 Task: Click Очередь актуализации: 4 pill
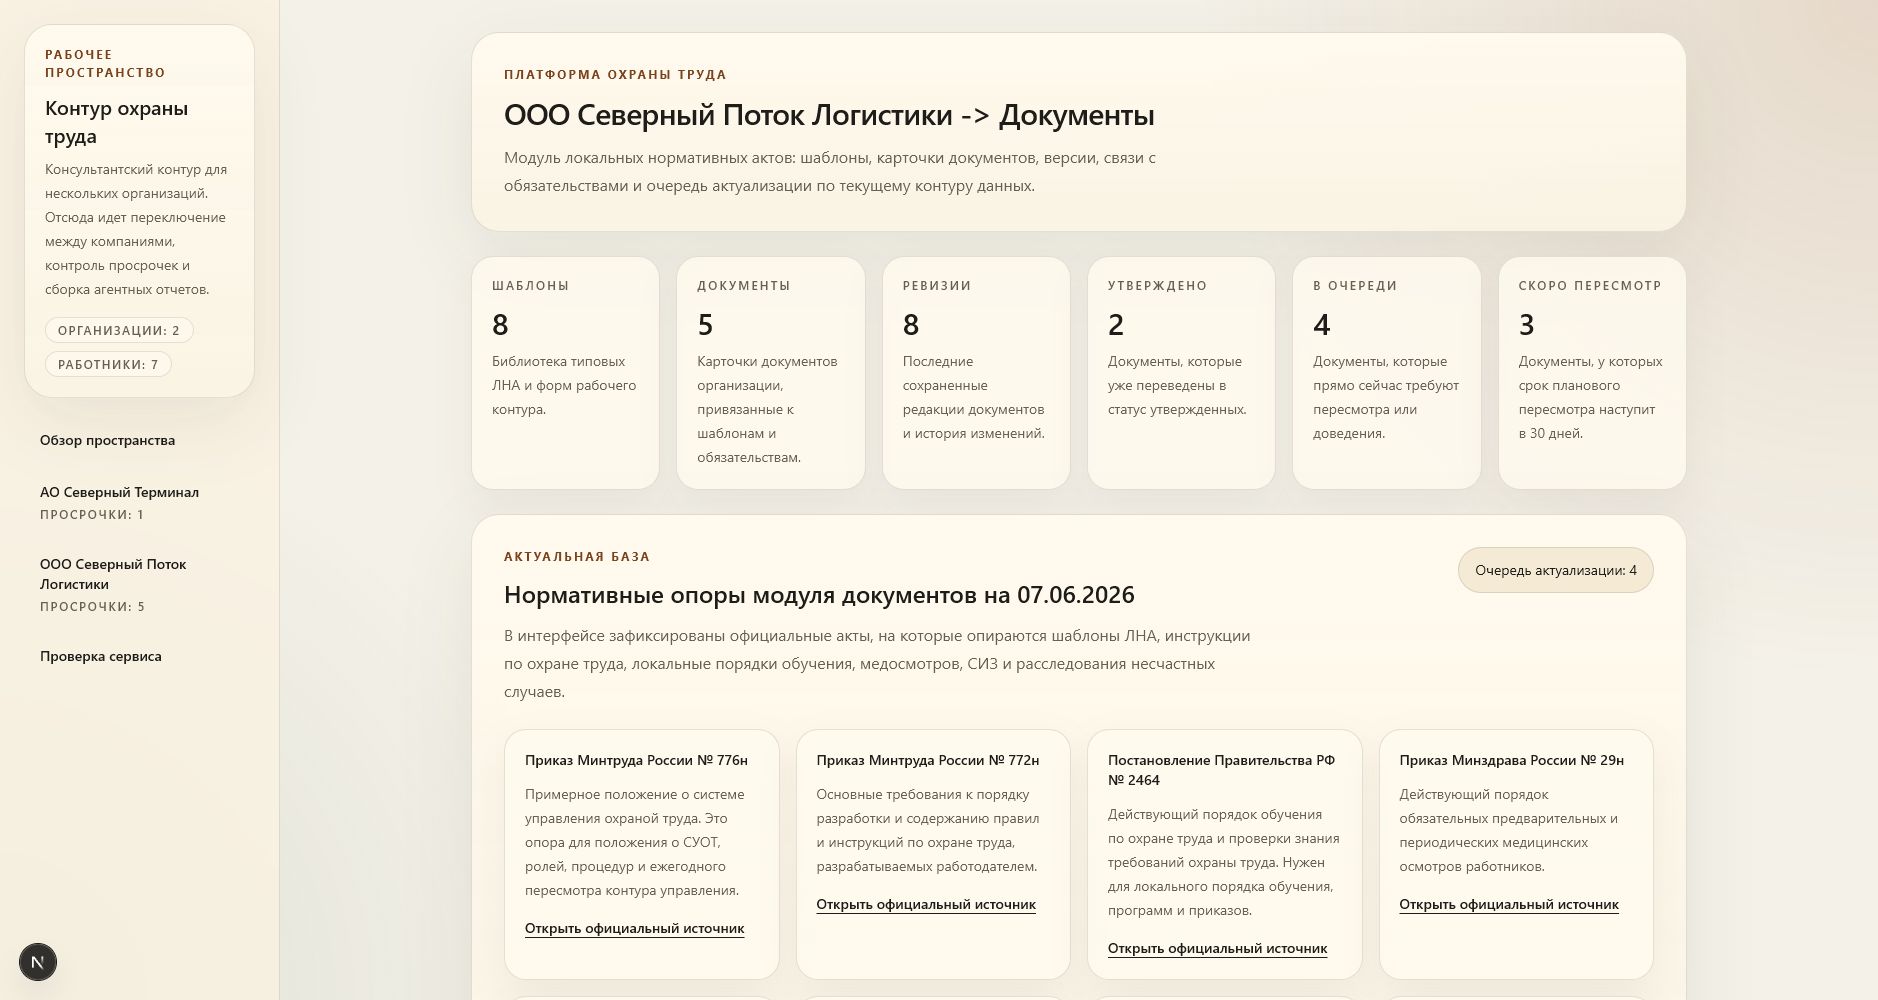point(1555,570)
